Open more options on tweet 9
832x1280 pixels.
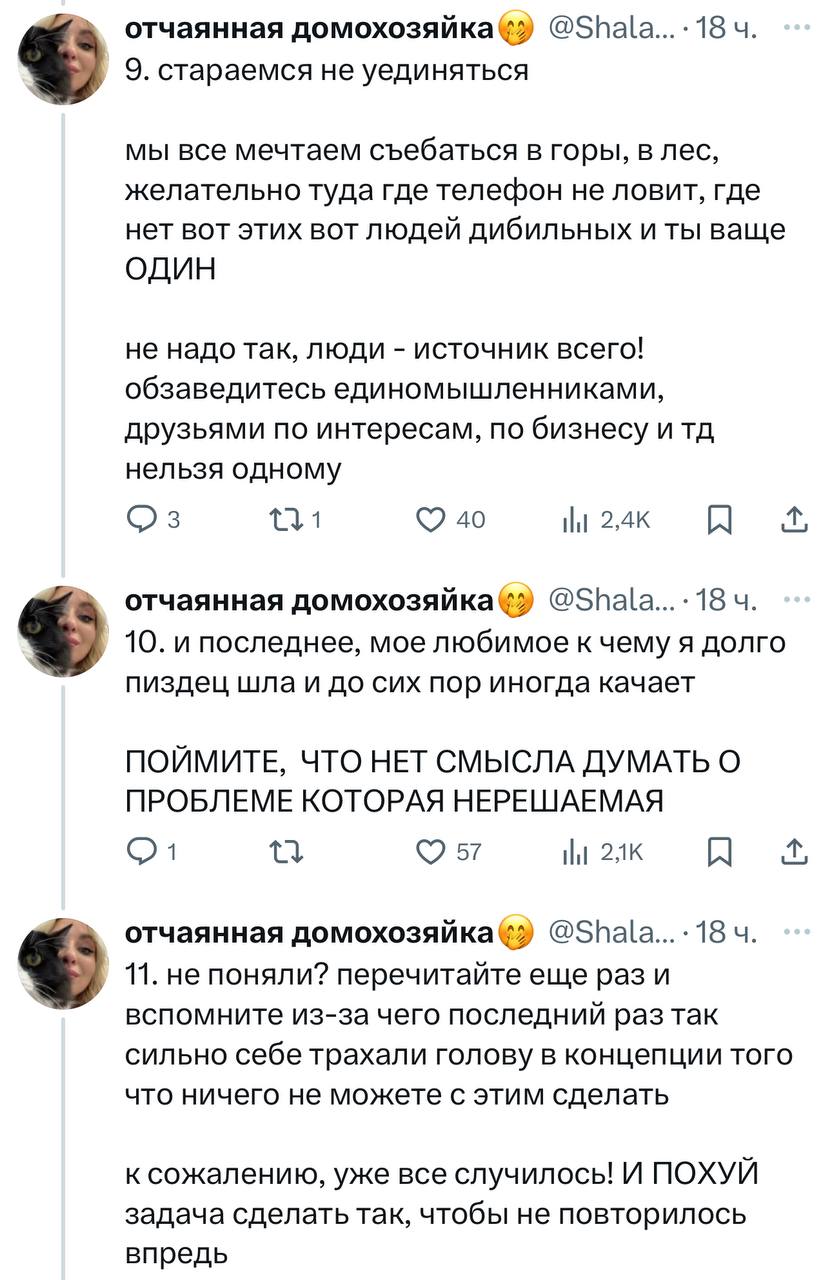click(796, 29)
